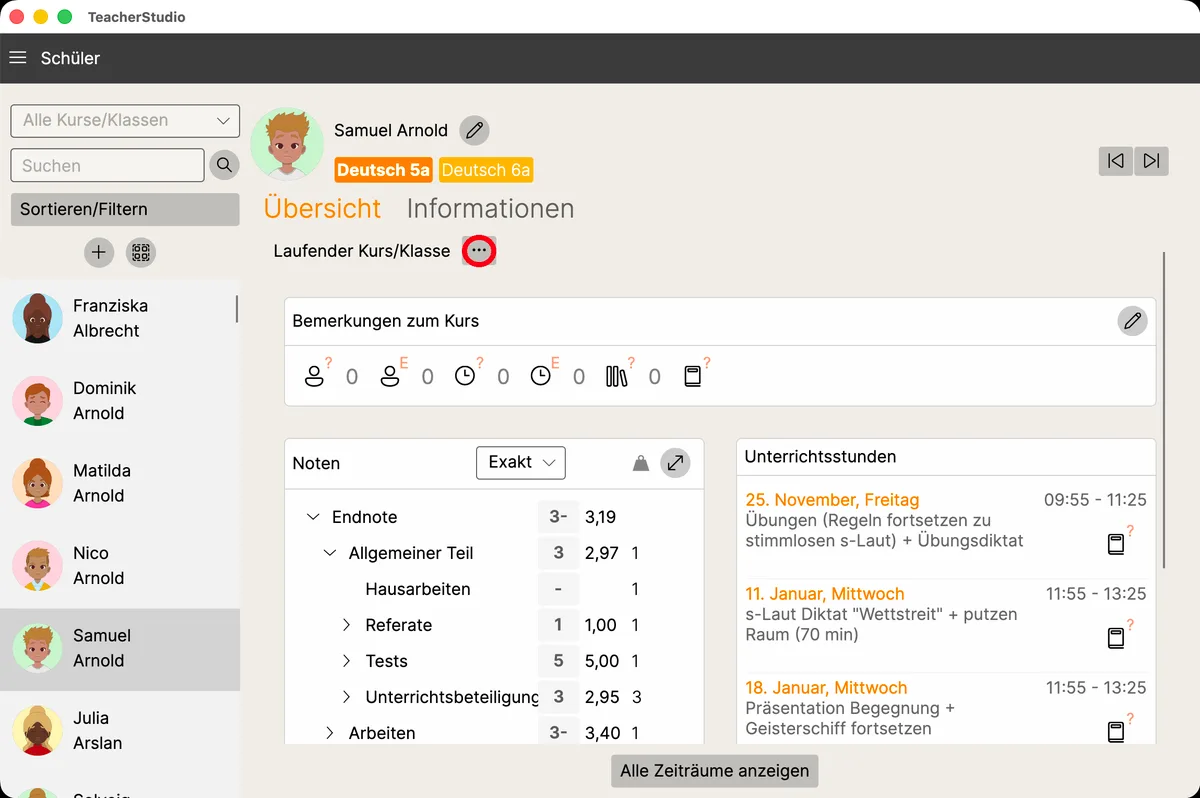This screenshot has height=798, width=1200.
Task: Edit Bemerkungen zum Kurs with pencil icon
Action: click(x=1132, y=321)
